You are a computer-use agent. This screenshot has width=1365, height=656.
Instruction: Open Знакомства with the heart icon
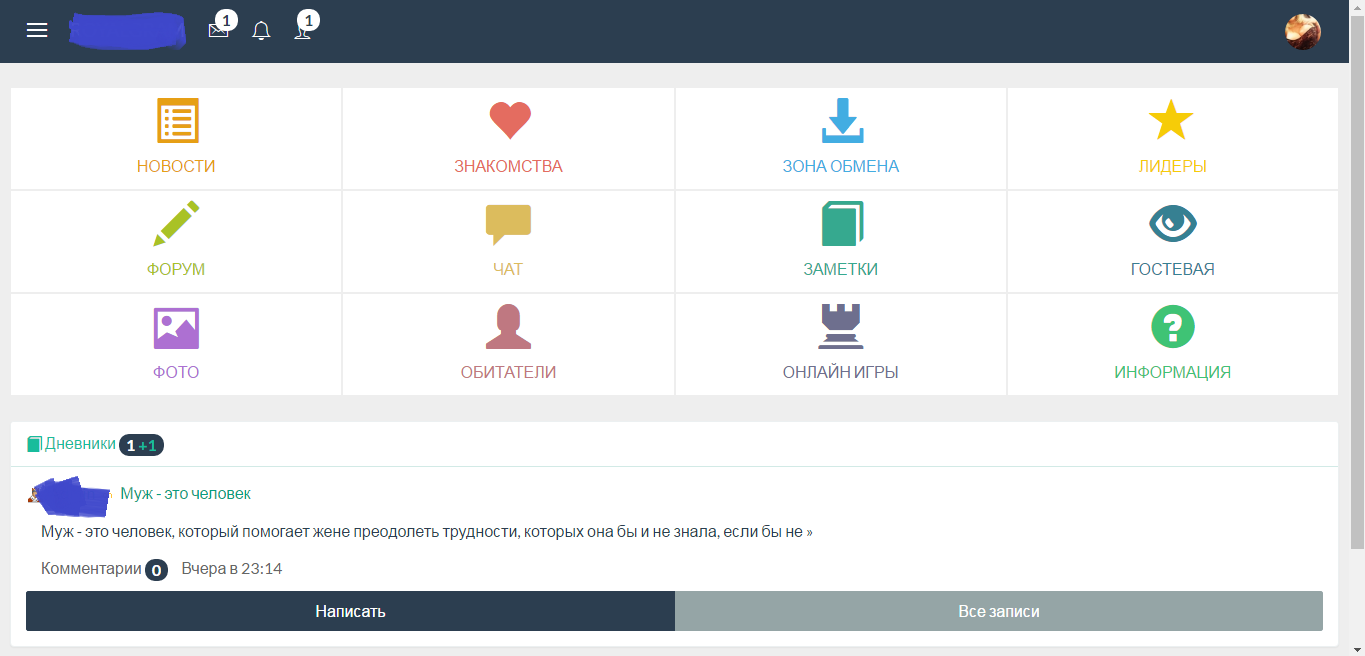click(509, 121)
